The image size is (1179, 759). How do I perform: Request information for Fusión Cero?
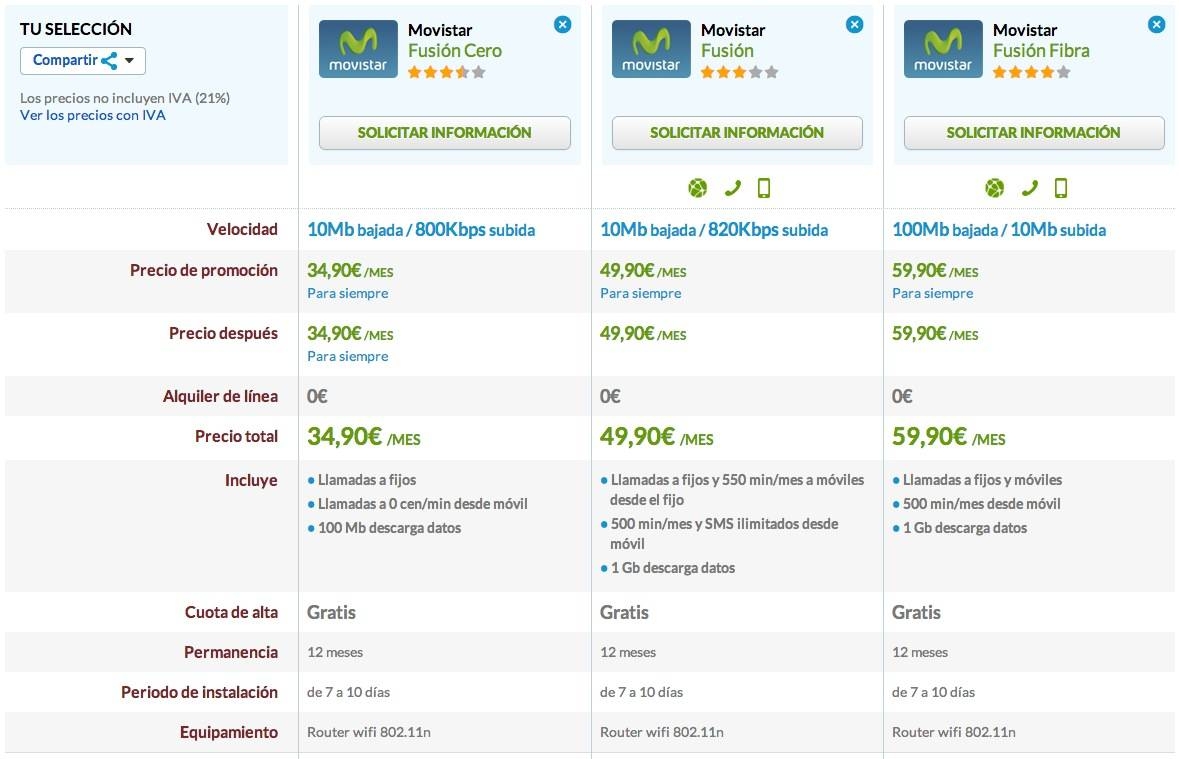[444, 133]
